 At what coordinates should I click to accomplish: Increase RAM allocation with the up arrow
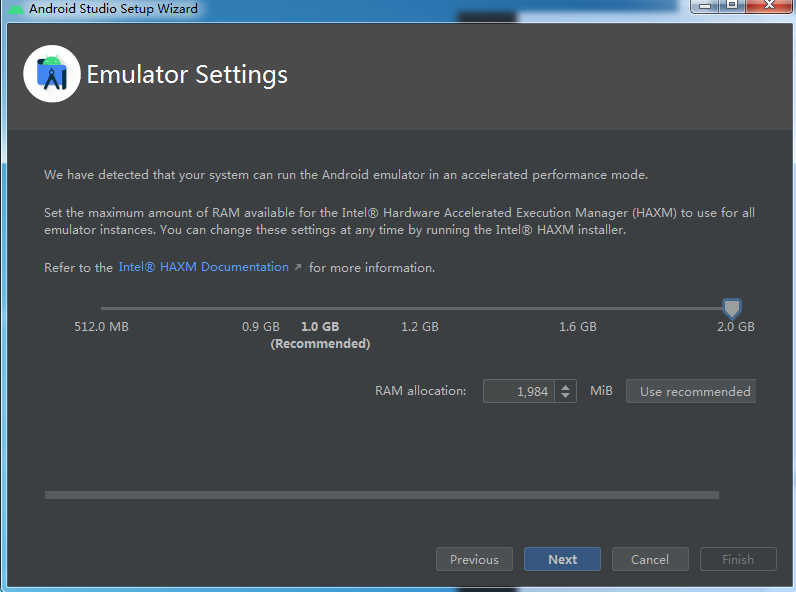[x=566, y=386]
